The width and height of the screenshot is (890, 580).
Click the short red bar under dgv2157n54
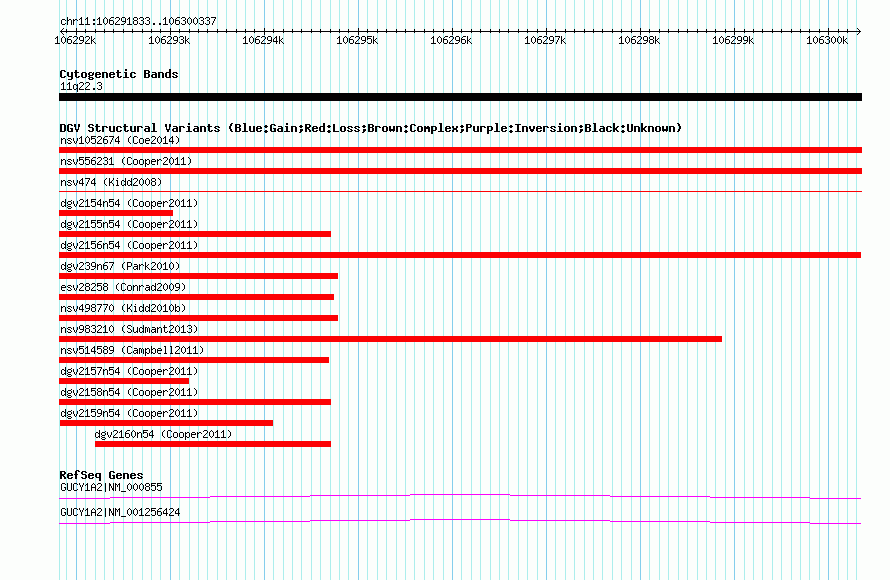[124, 381]
